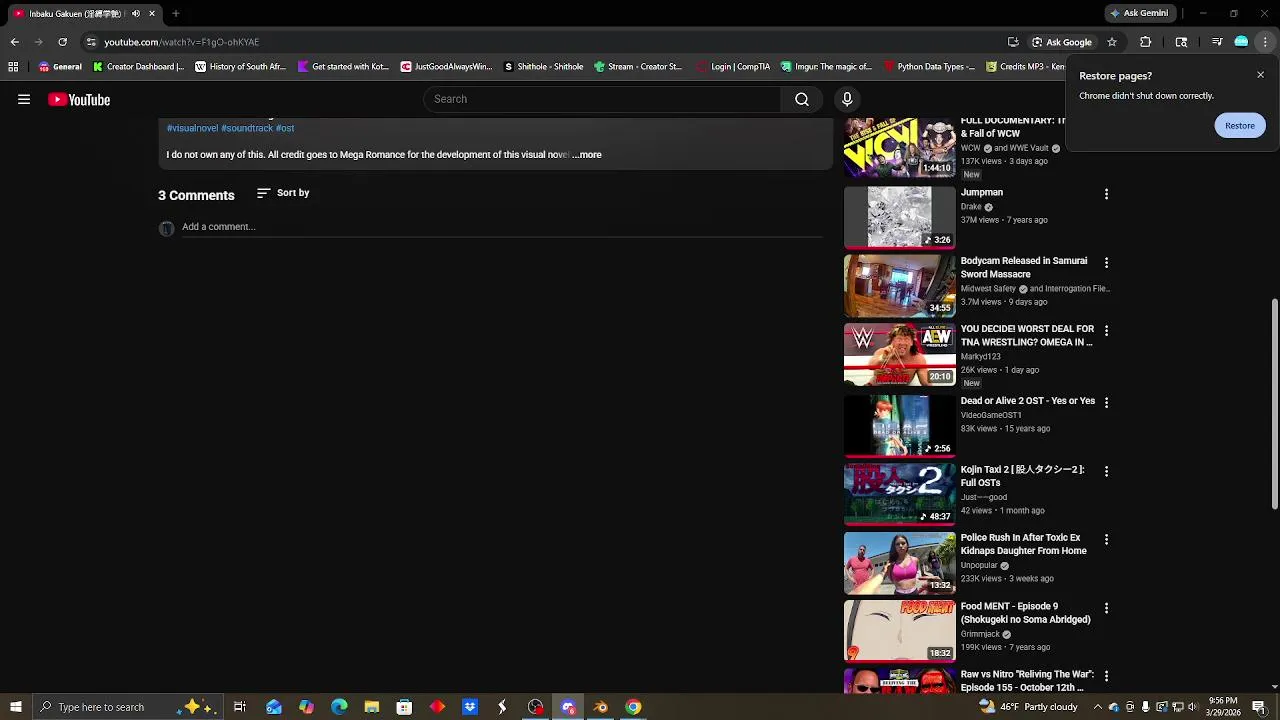Dismiss the Restore pages popup

1260,75
